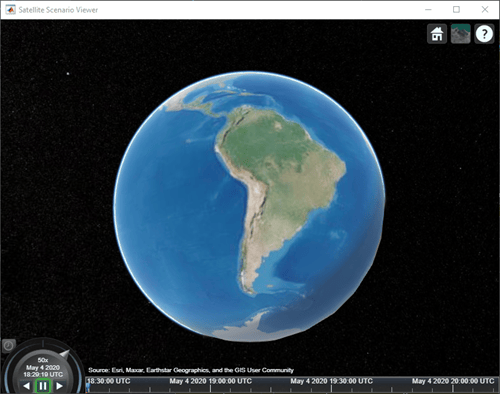
Task: Click the clock icon for current time
Action: 9,346
